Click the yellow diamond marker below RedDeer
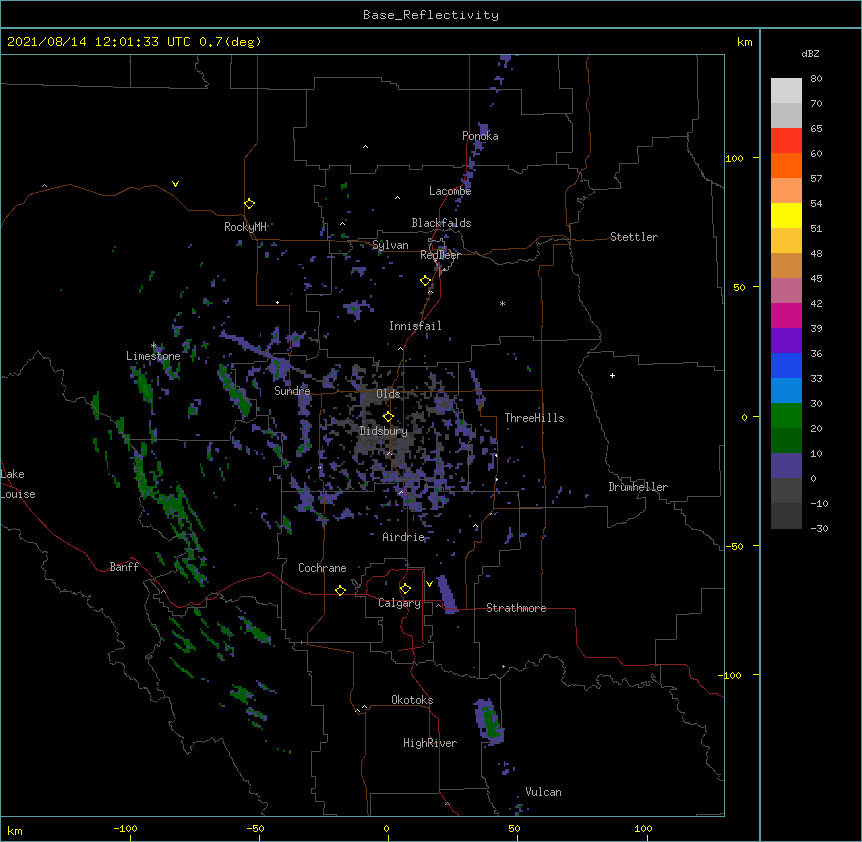This screenshot has width=862, height=842. tap(426, 281)
